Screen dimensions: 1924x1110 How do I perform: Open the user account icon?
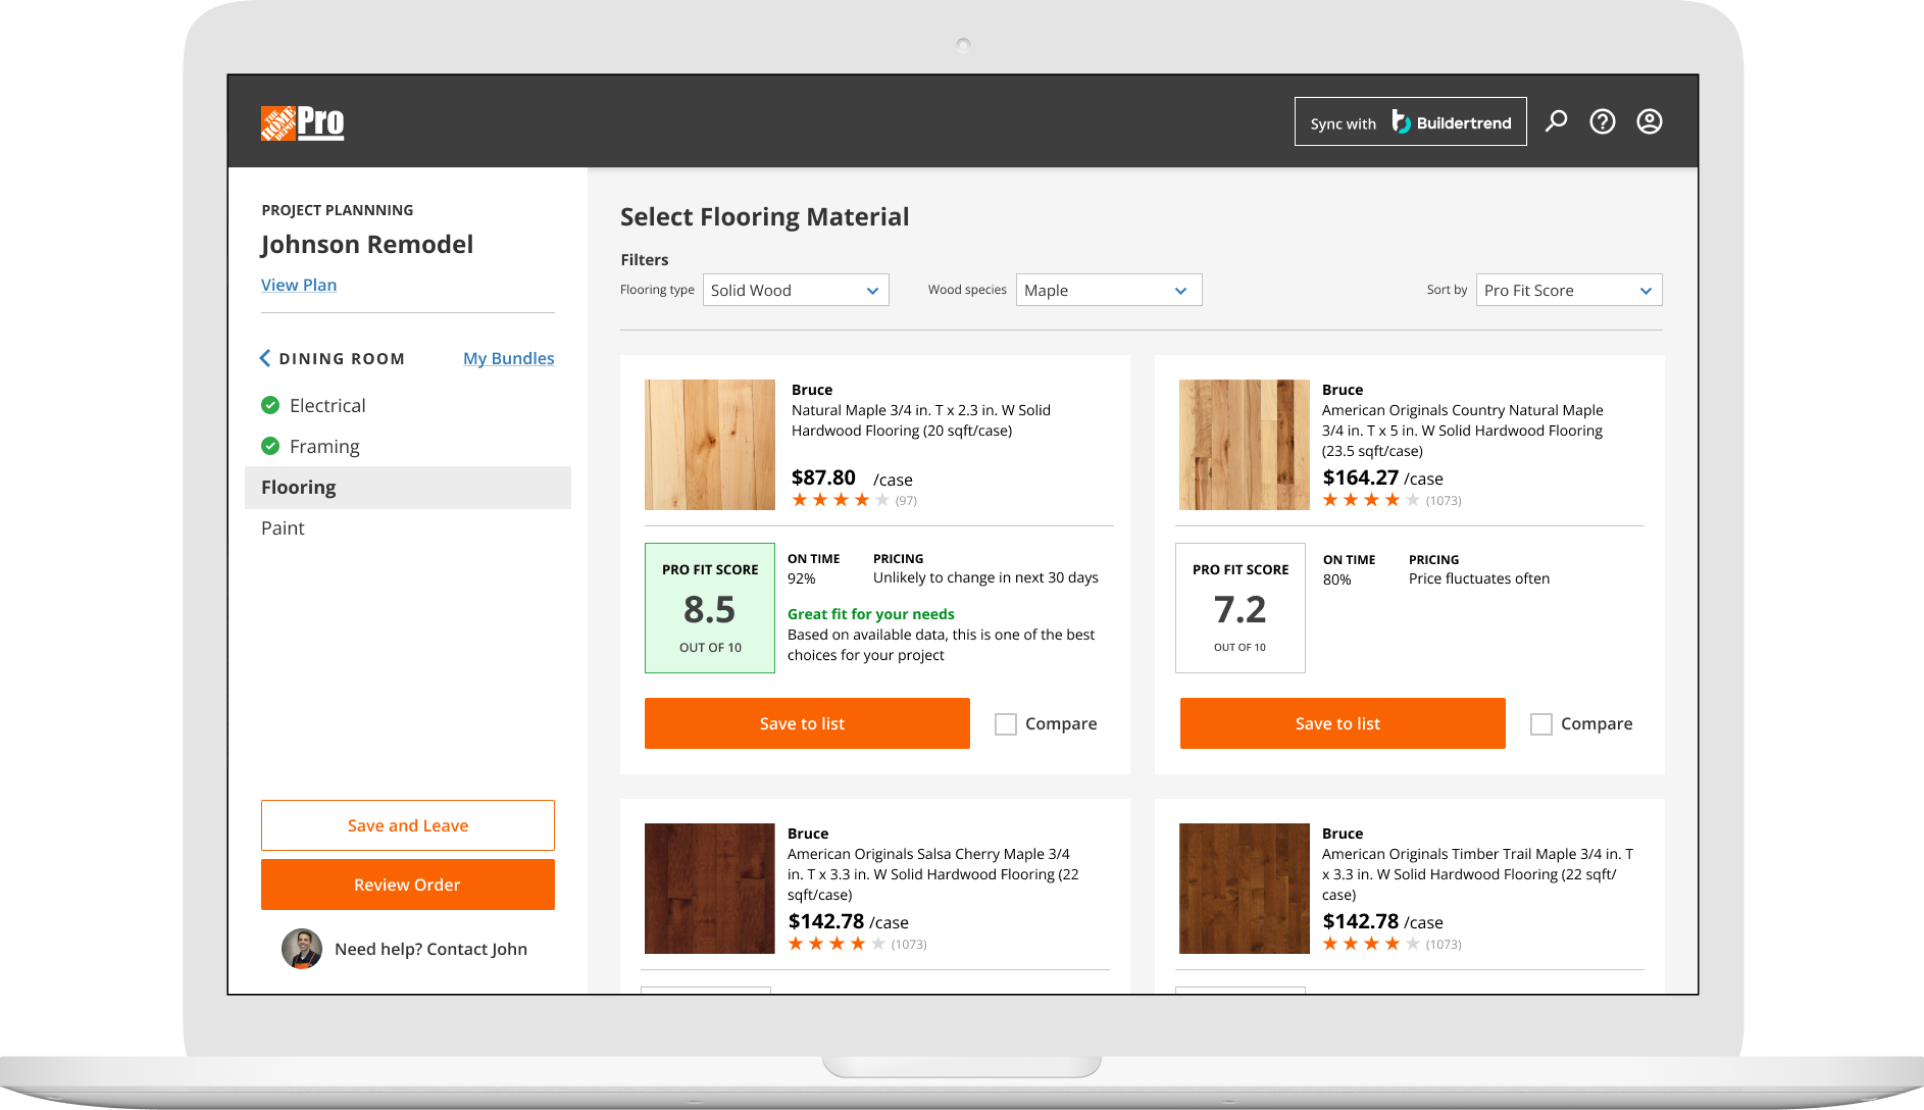click(1649, 121)
